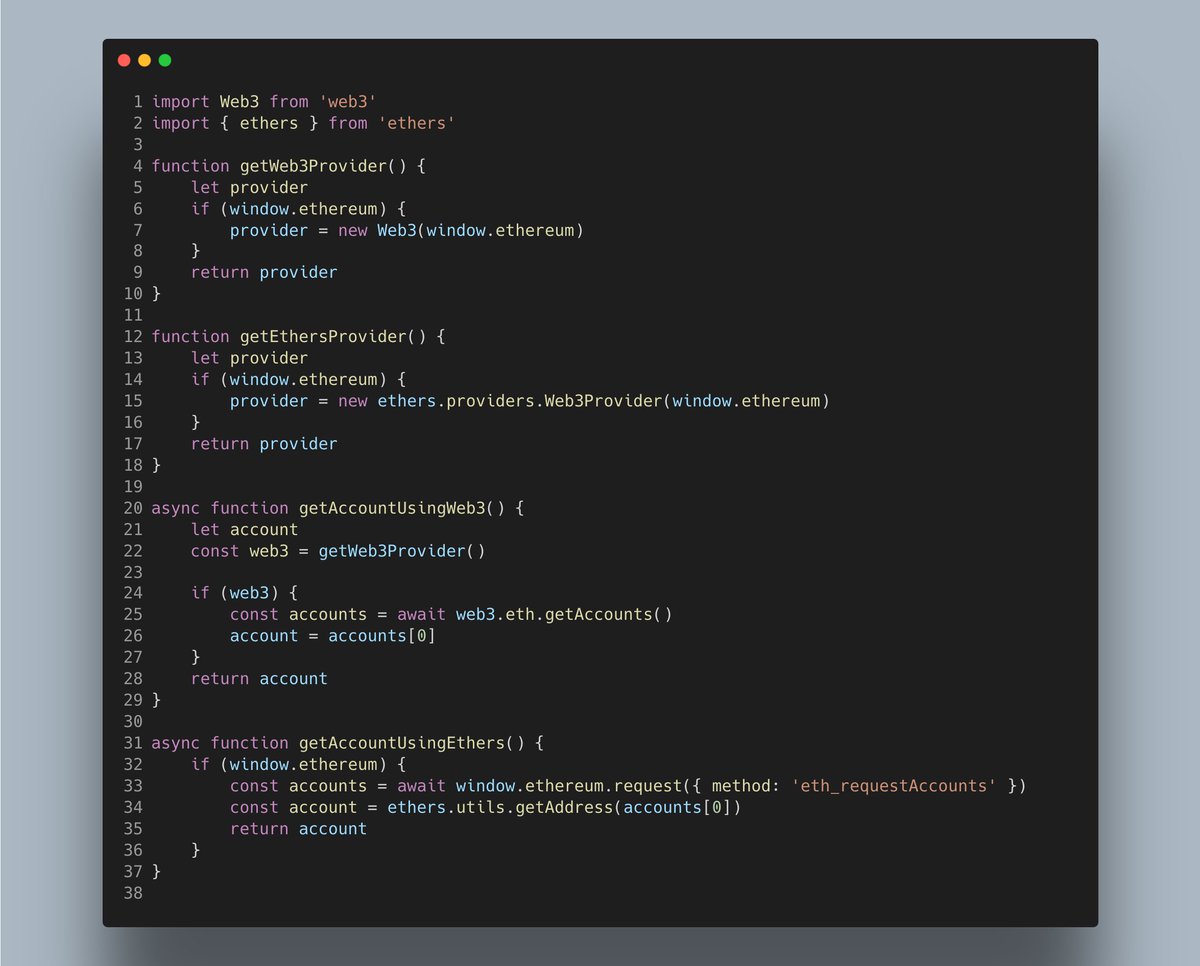Click the "ethers.providers.Web3Provider(window.ethereum)" expression
Viewport: 1200px width, 966px height.
(603, 401)
